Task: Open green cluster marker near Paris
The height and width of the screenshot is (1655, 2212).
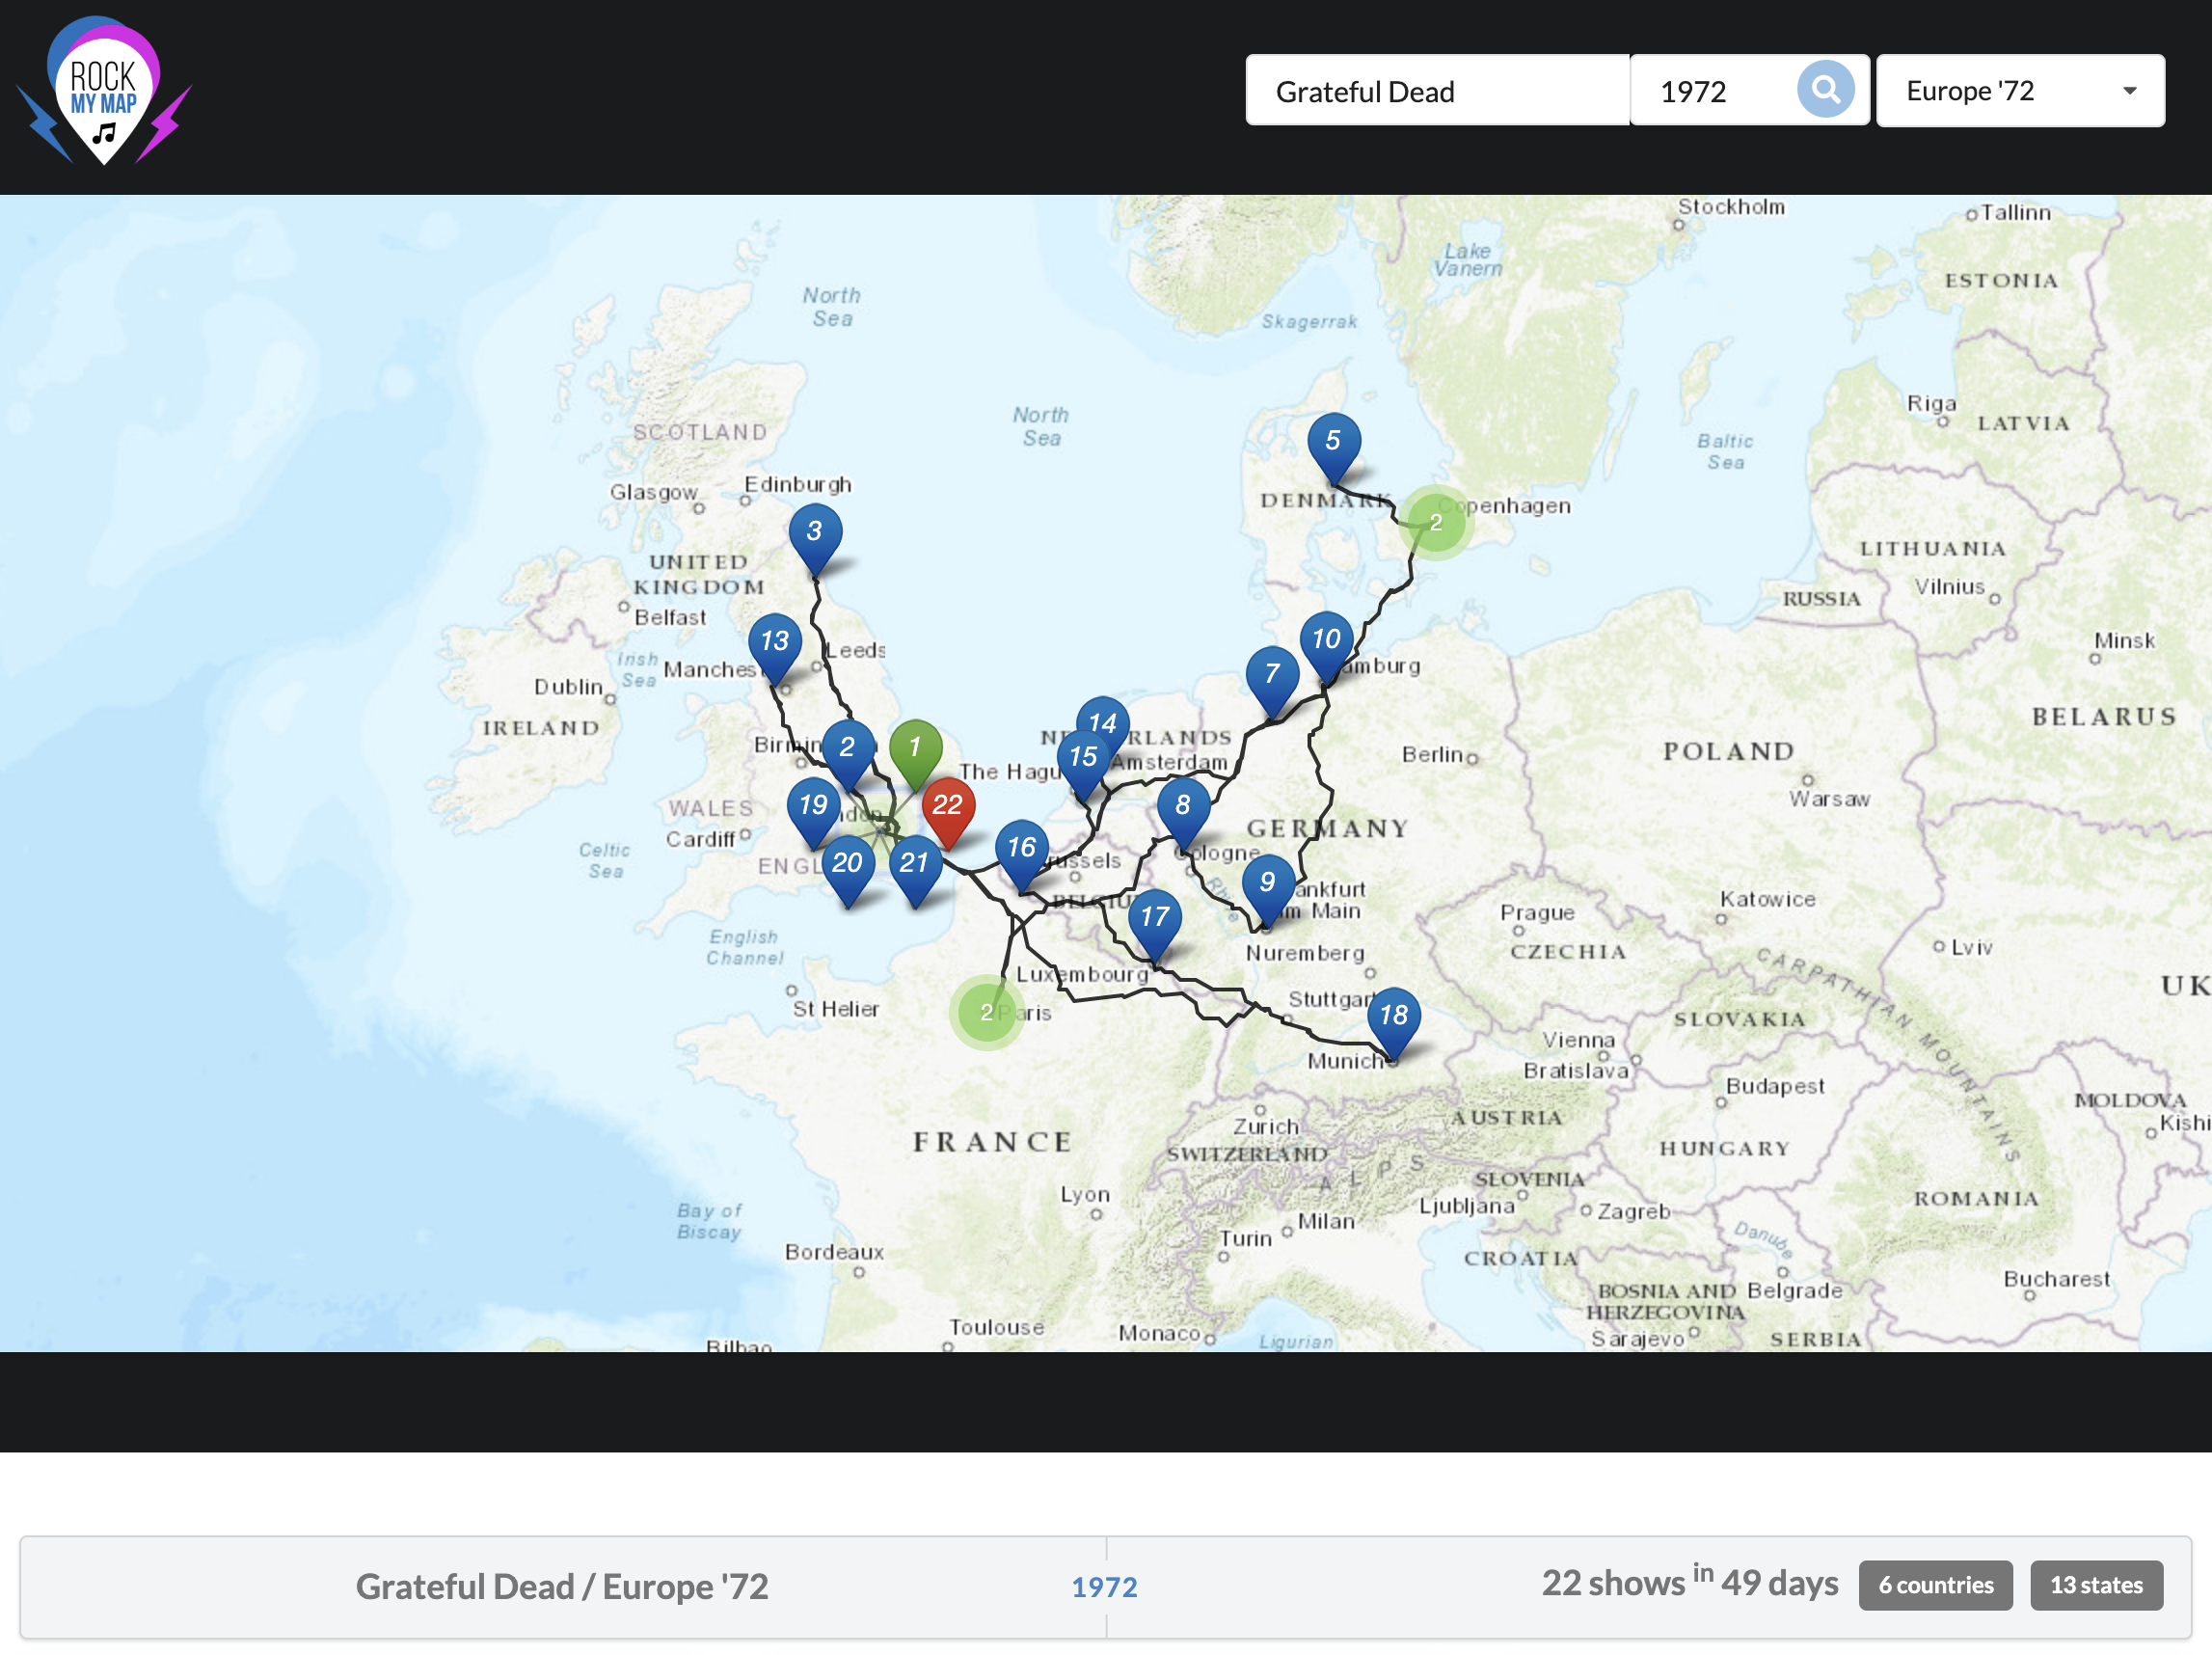Action: pyautogui.click(x=986, y=1012)
